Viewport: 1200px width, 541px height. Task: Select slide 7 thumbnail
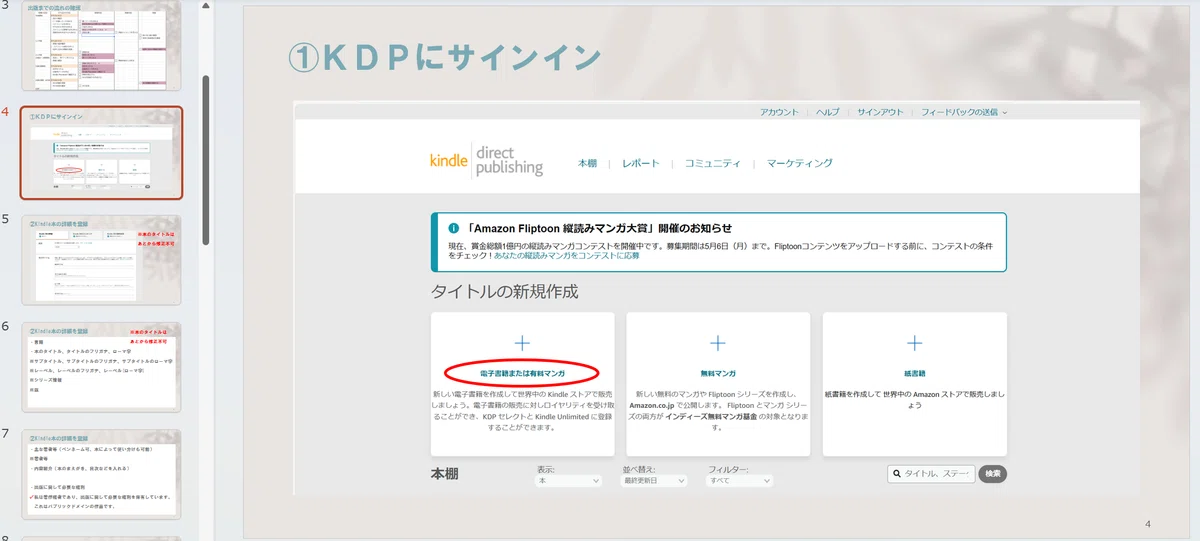(101, 474)
